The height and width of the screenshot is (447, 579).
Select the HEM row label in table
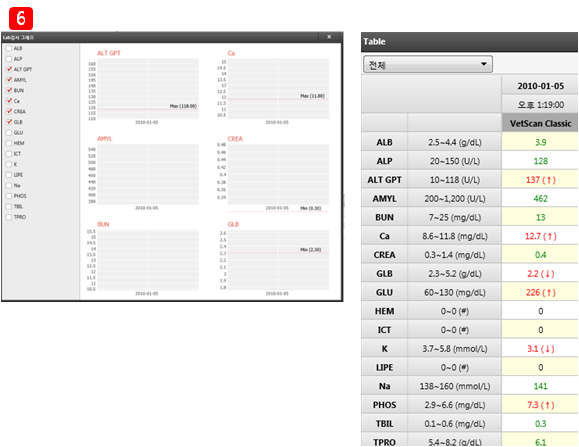[x=384, y=311]
